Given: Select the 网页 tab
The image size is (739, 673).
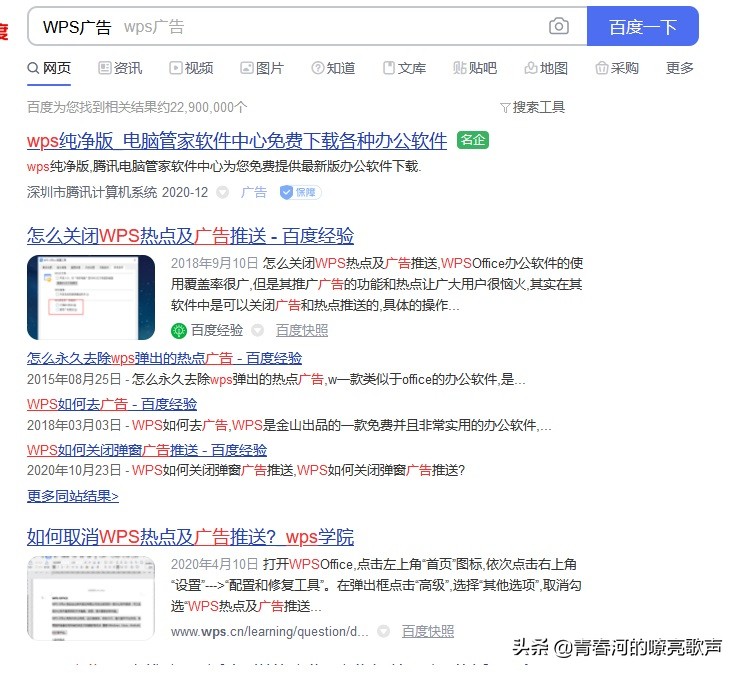Looking at the screenshot, I should click(x=49, y=68).
